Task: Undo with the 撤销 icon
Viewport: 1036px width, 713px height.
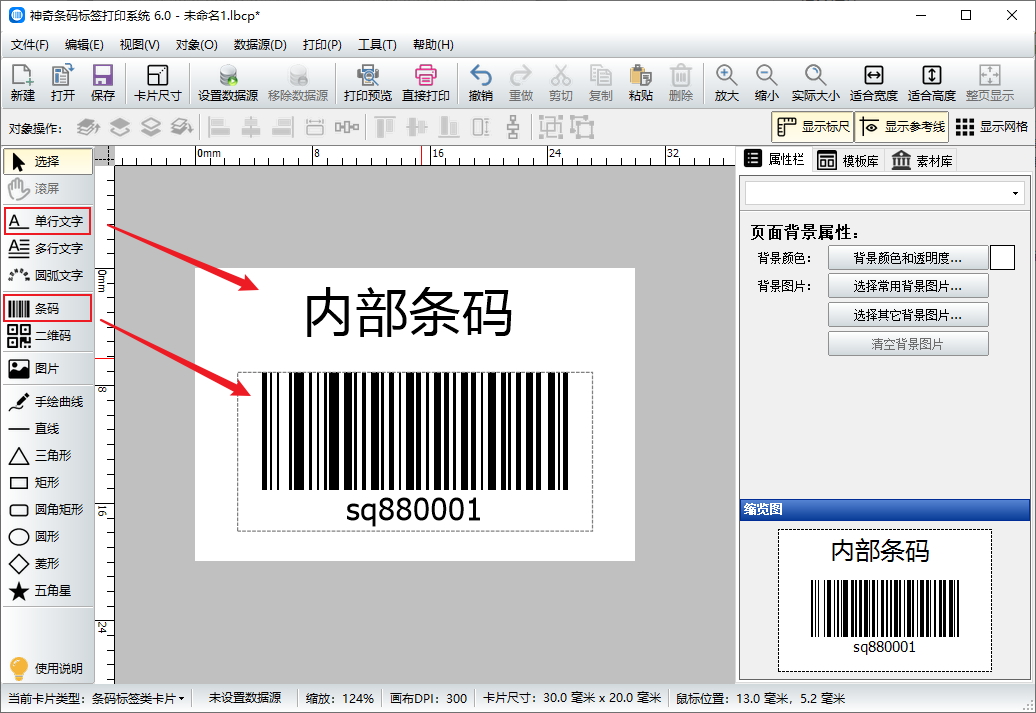Action: click(480, 83)
